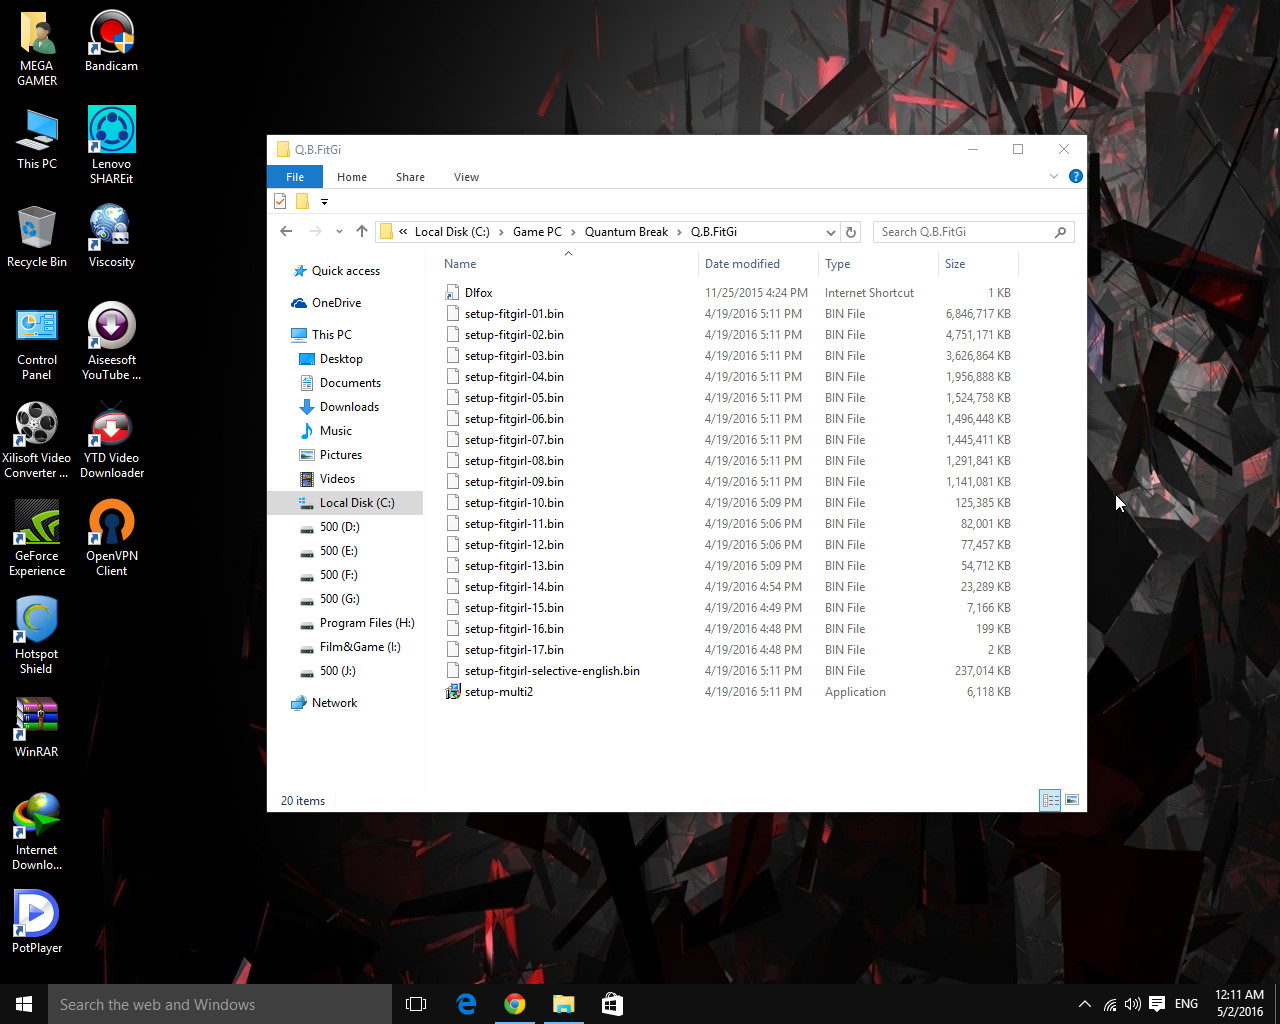Select the setup-multi2 application file
This screenshot has width=1280, height=1024.
(x=498, y=692)
